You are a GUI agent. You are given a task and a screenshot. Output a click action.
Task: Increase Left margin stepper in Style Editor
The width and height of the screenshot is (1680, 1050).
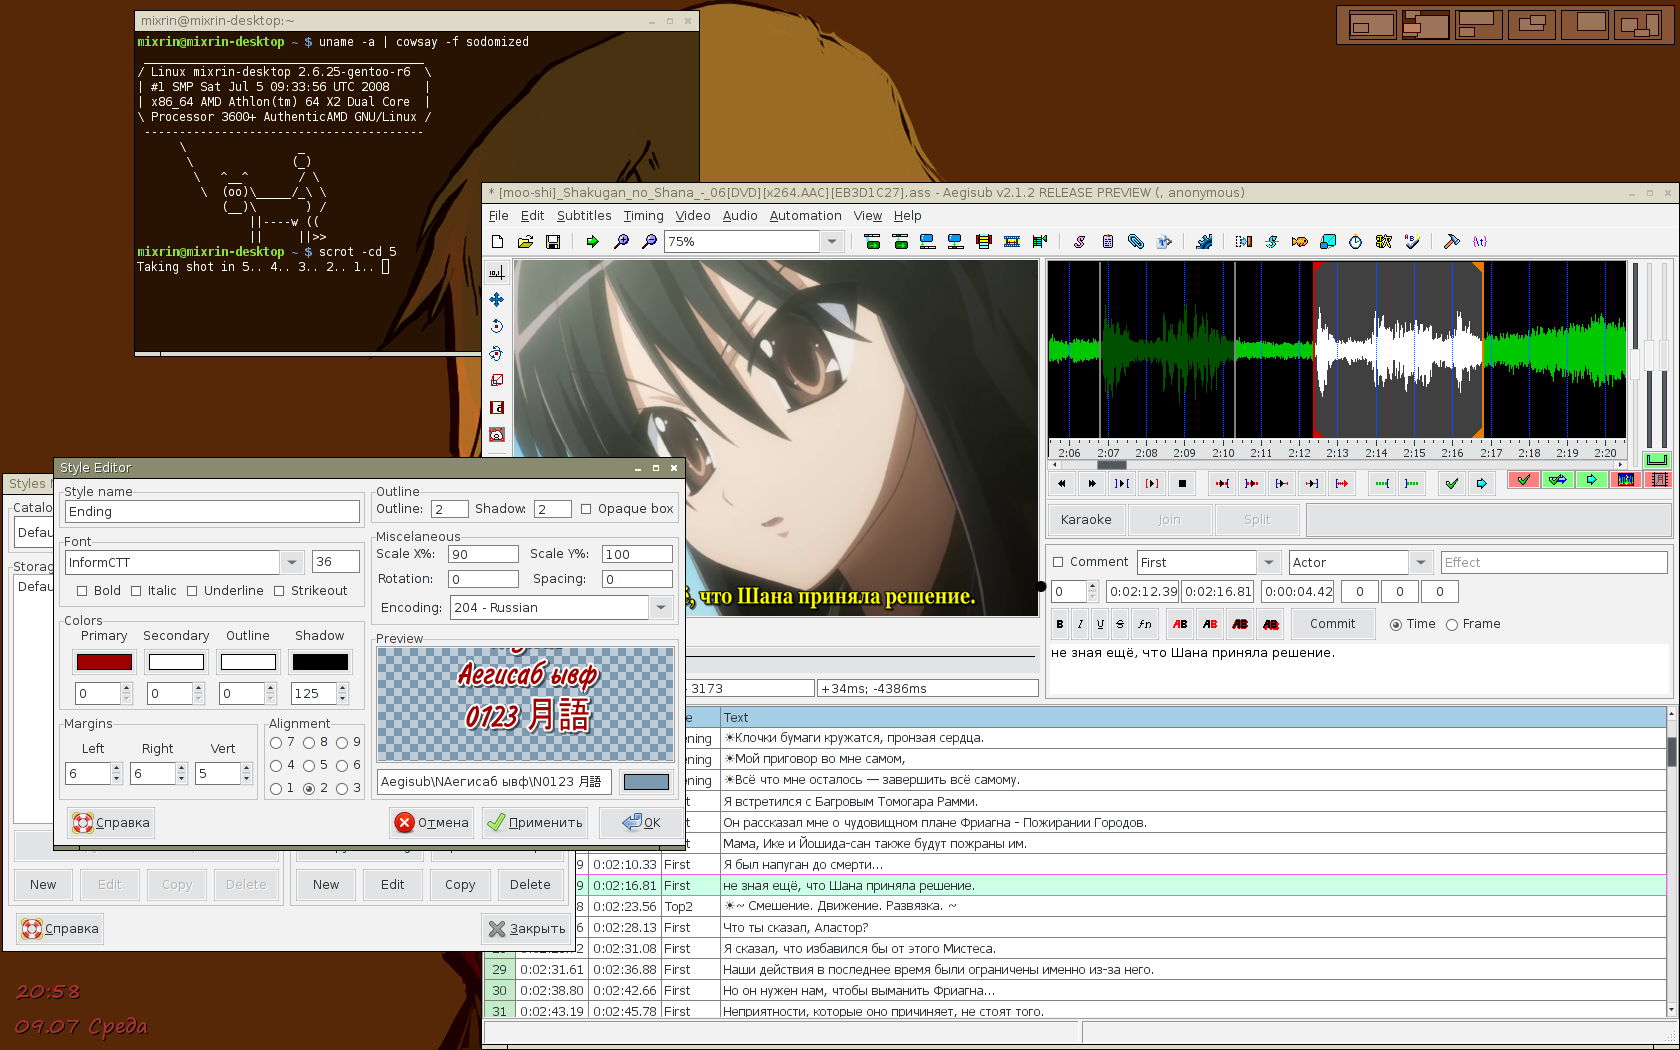tap(116, 768)
